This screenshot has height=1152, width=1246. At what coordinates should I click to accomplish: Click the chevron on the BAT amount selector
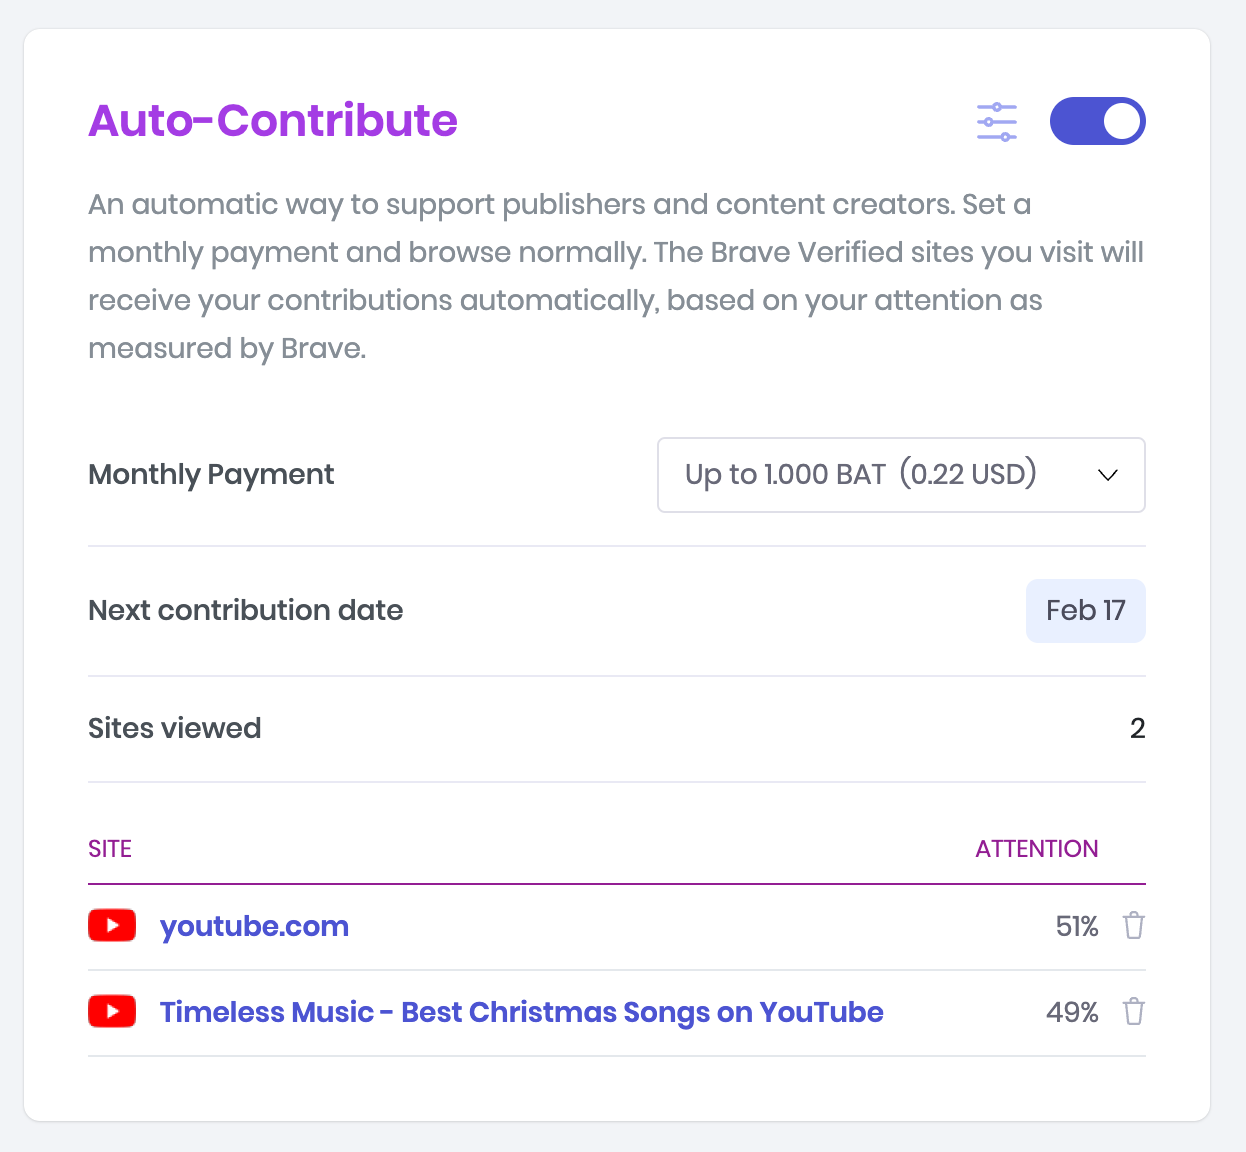(x=1107, y=475)
